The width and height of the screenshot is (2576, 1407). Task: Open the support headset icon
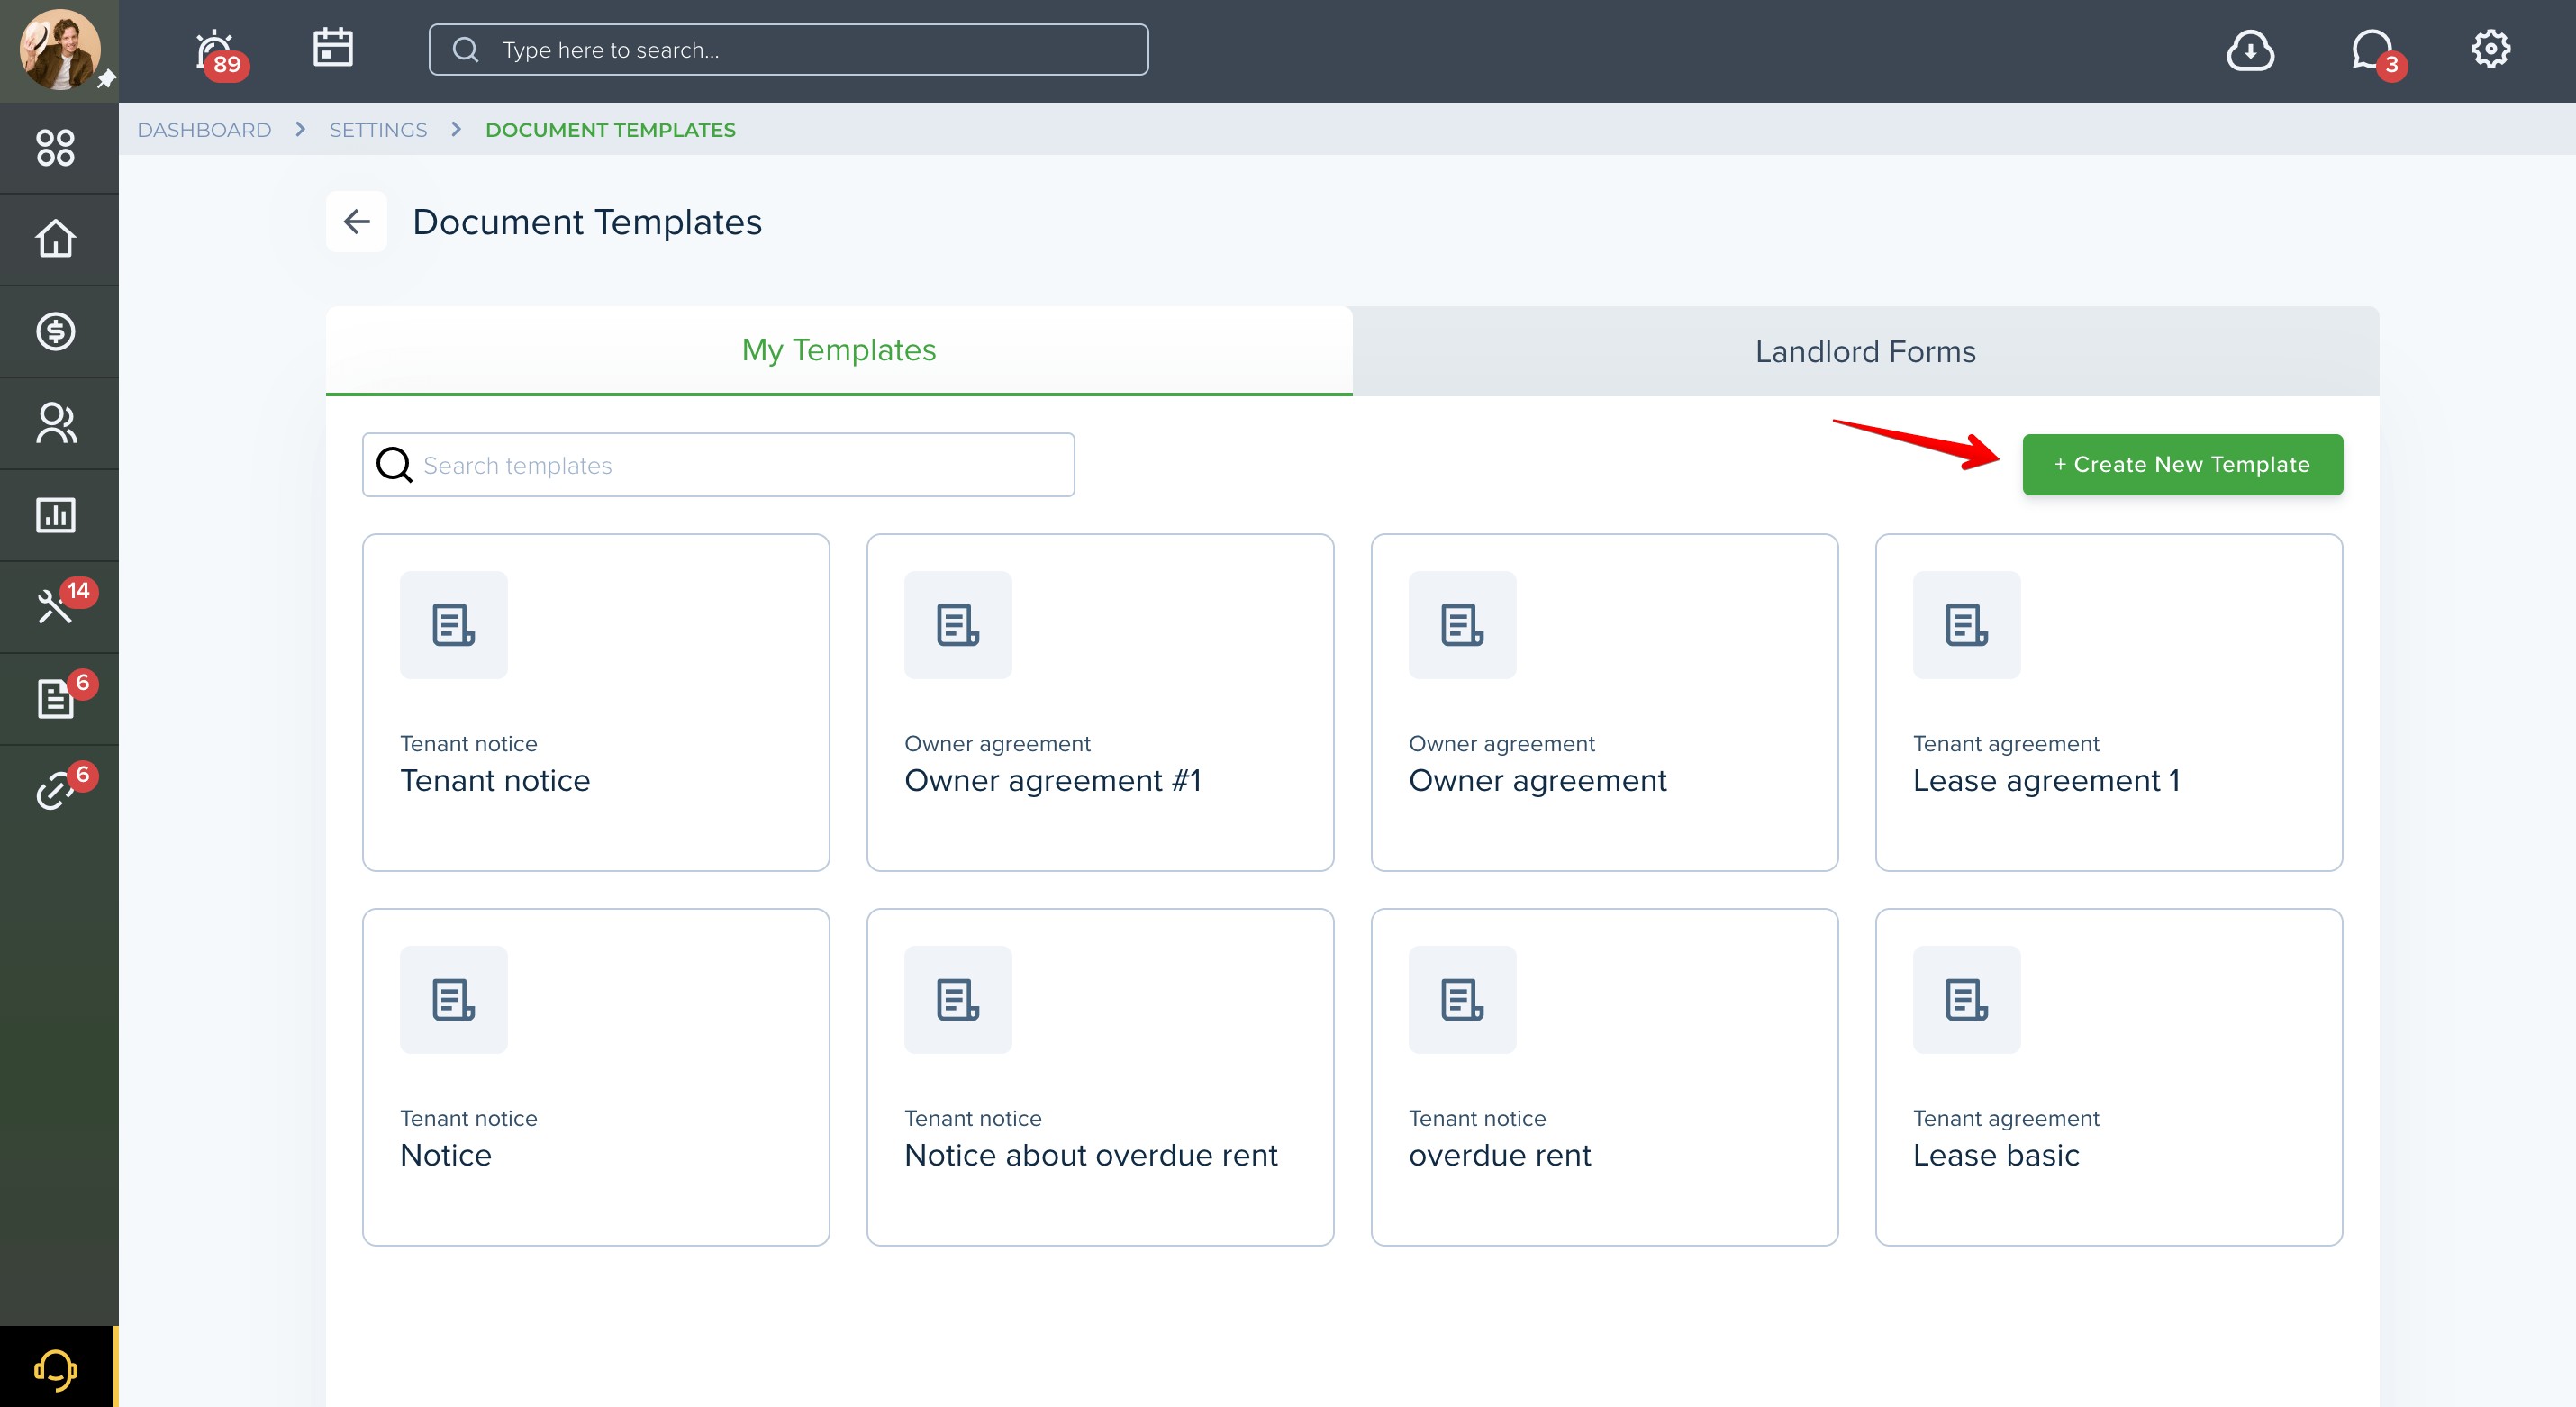[56, 1369]
